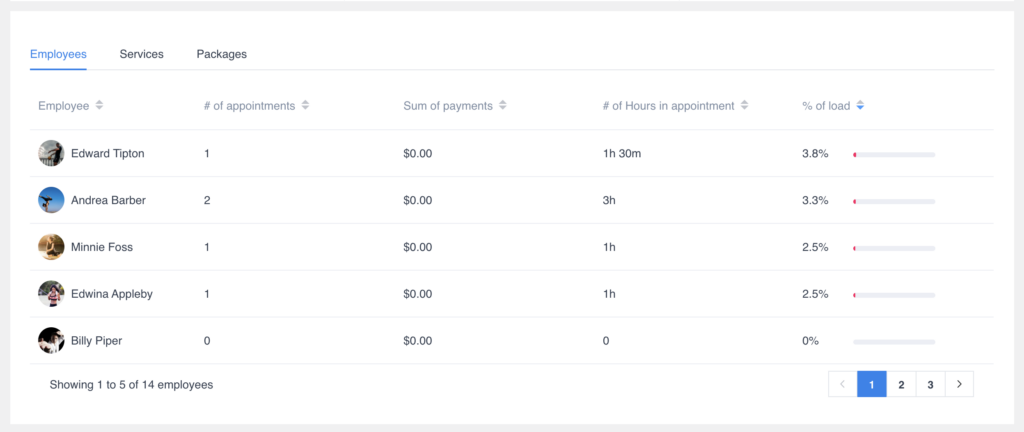Click Edward Tipton's load progress bar

[894, 154]
